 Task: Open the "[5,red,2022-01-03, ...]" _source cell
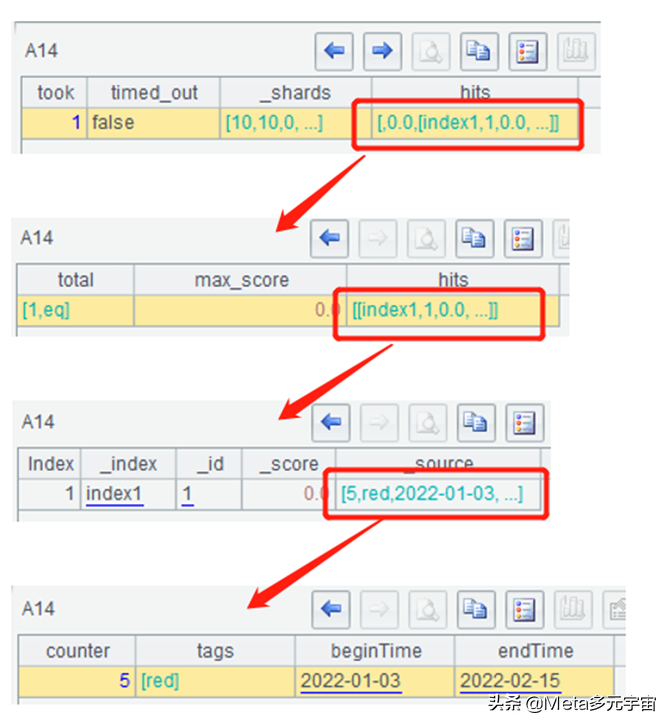click(x=438, y=494)
